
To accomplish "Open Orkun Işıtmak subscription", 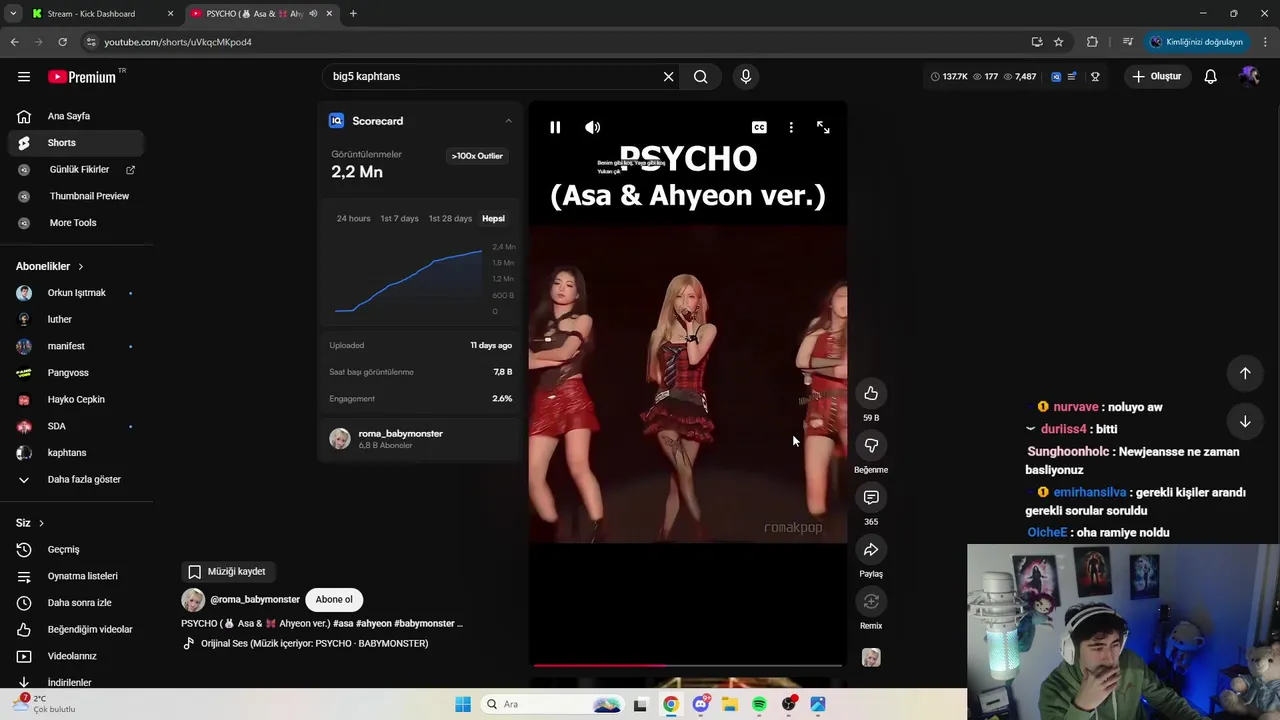I will point(76,293).
